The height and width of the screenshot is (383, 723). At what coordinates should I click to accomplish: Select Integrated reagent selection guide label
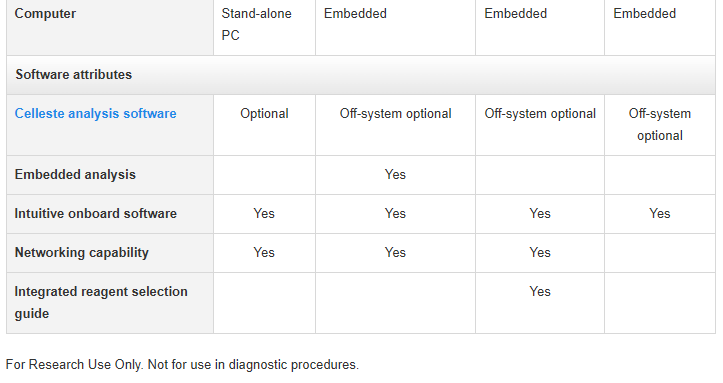pos(101,302)
